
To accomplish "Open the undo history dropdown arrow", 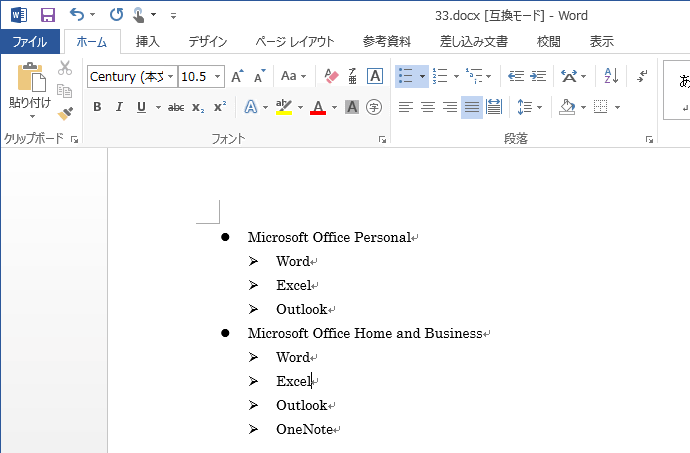I will pyautogui.click(x=92, y=15).
